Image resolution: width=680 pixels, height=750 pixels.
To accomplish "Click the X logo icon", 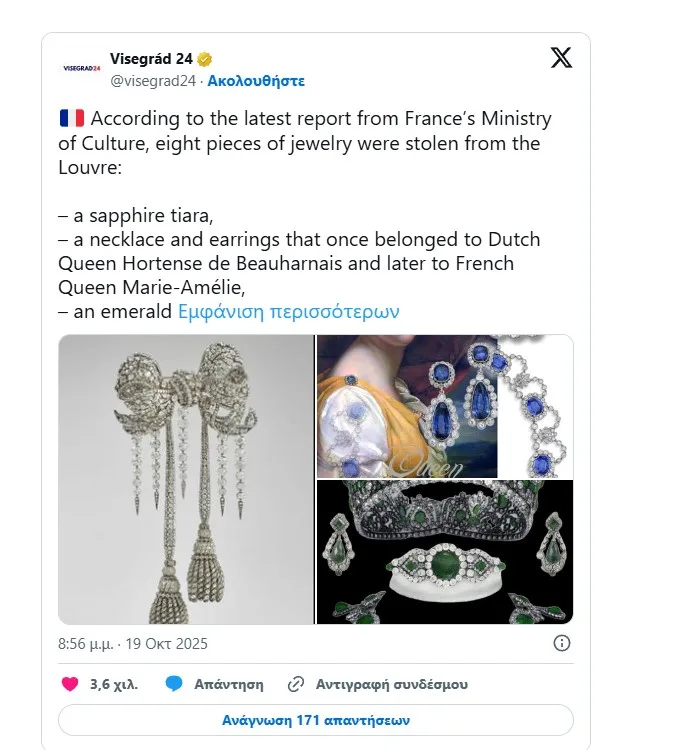I will coord(561,58).
